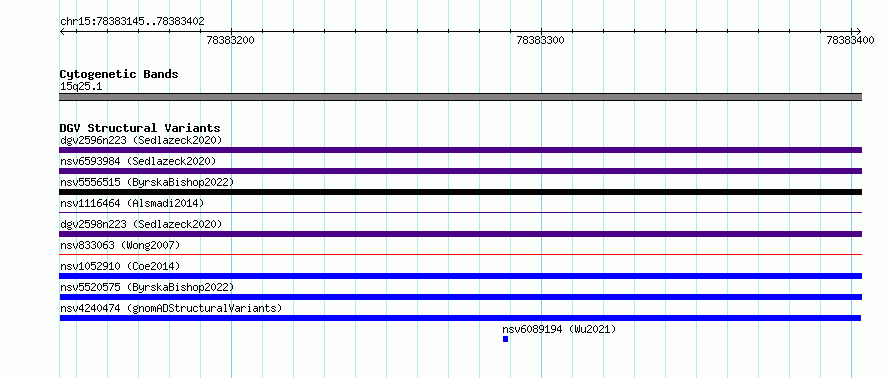Viewport: 890px width, 378px height.
Task: Select the dgv2598n223 (Sedlazeck2020) label
Action: click(141, 224)
